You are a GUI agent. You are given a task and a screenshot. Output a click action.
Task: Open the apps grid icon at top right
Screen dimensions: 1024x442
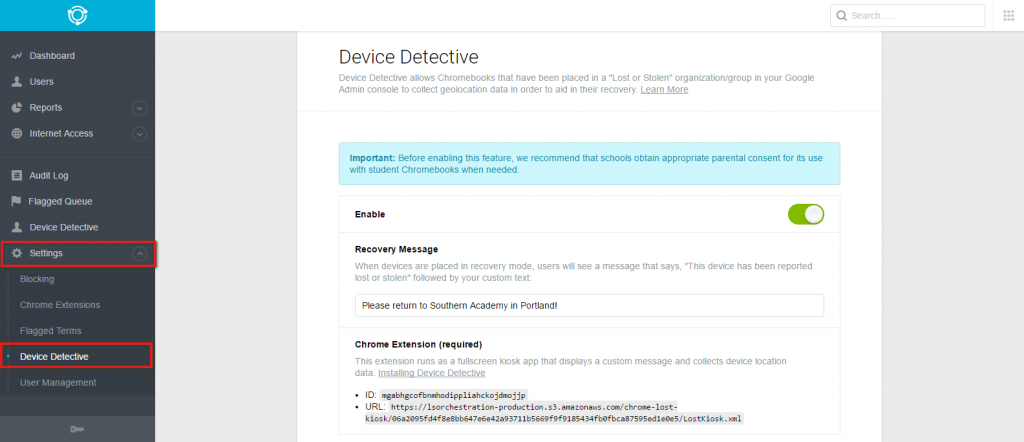click(1009, 16)
